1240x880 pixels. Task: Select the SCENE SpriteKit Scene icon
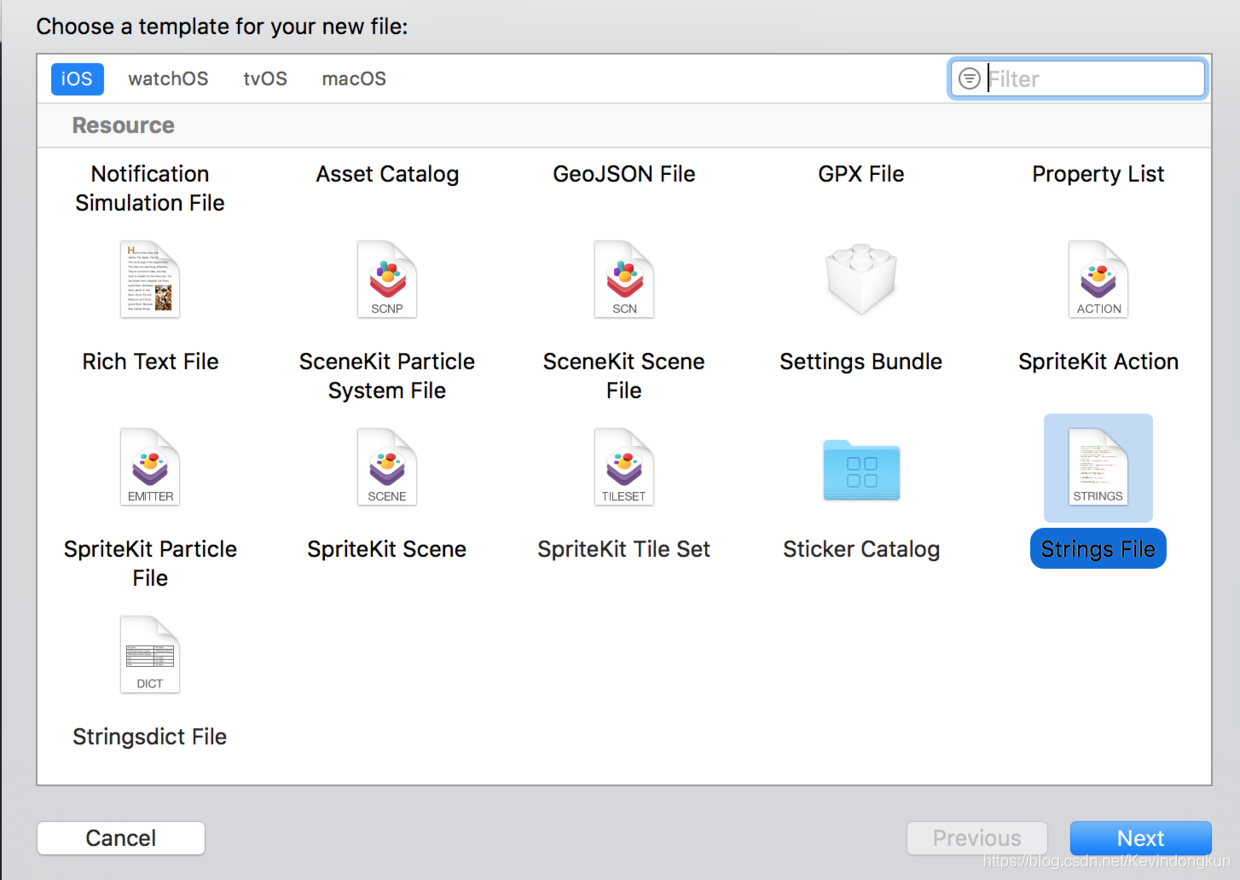click(387, 467)
